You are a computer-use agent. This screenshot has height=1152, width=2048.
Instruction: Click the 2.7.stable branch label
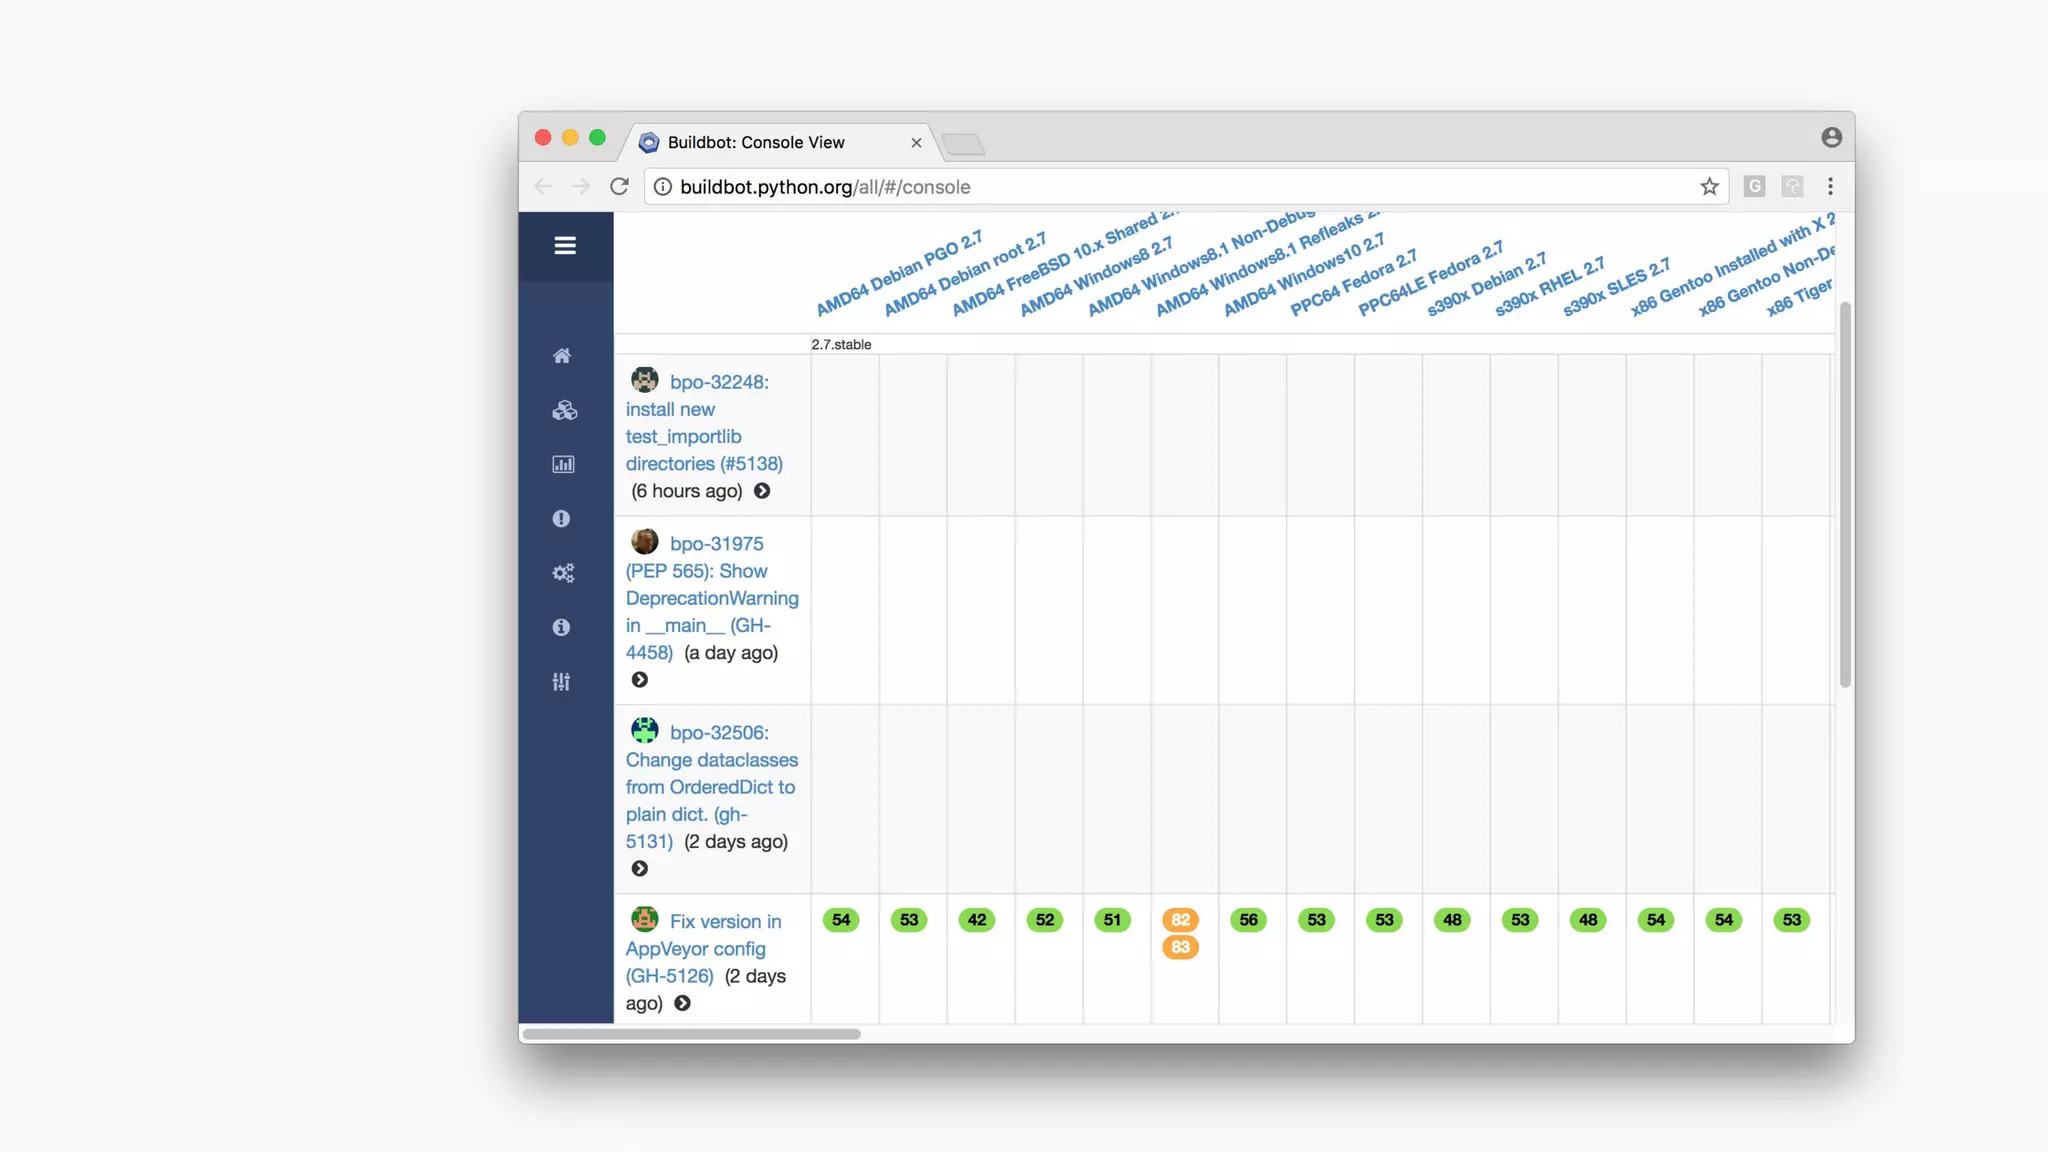pos(842,345)
